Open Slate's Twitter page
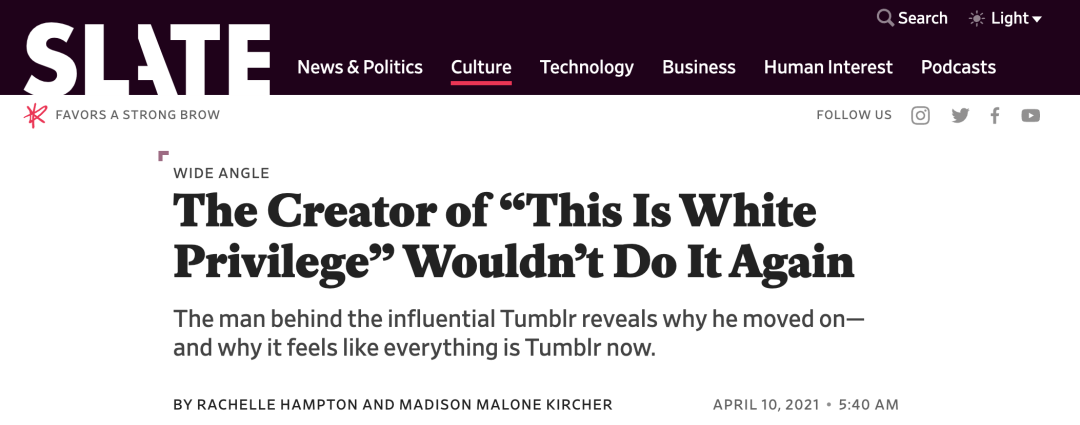This screenshot has height=425, width=1080. [960, 115]
